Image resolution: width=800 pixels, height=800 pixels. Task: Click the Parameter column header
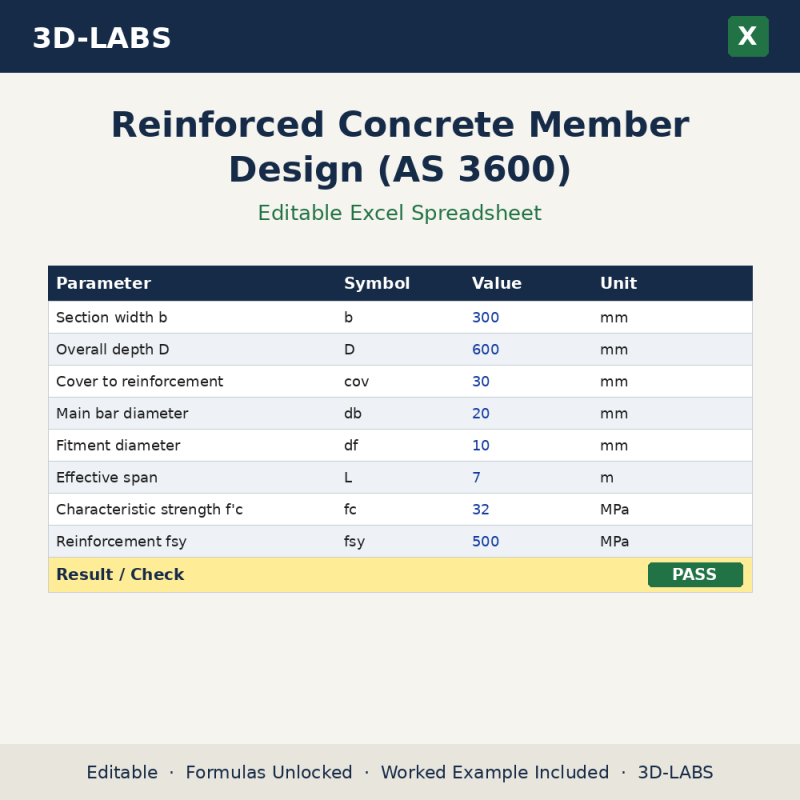104,283
